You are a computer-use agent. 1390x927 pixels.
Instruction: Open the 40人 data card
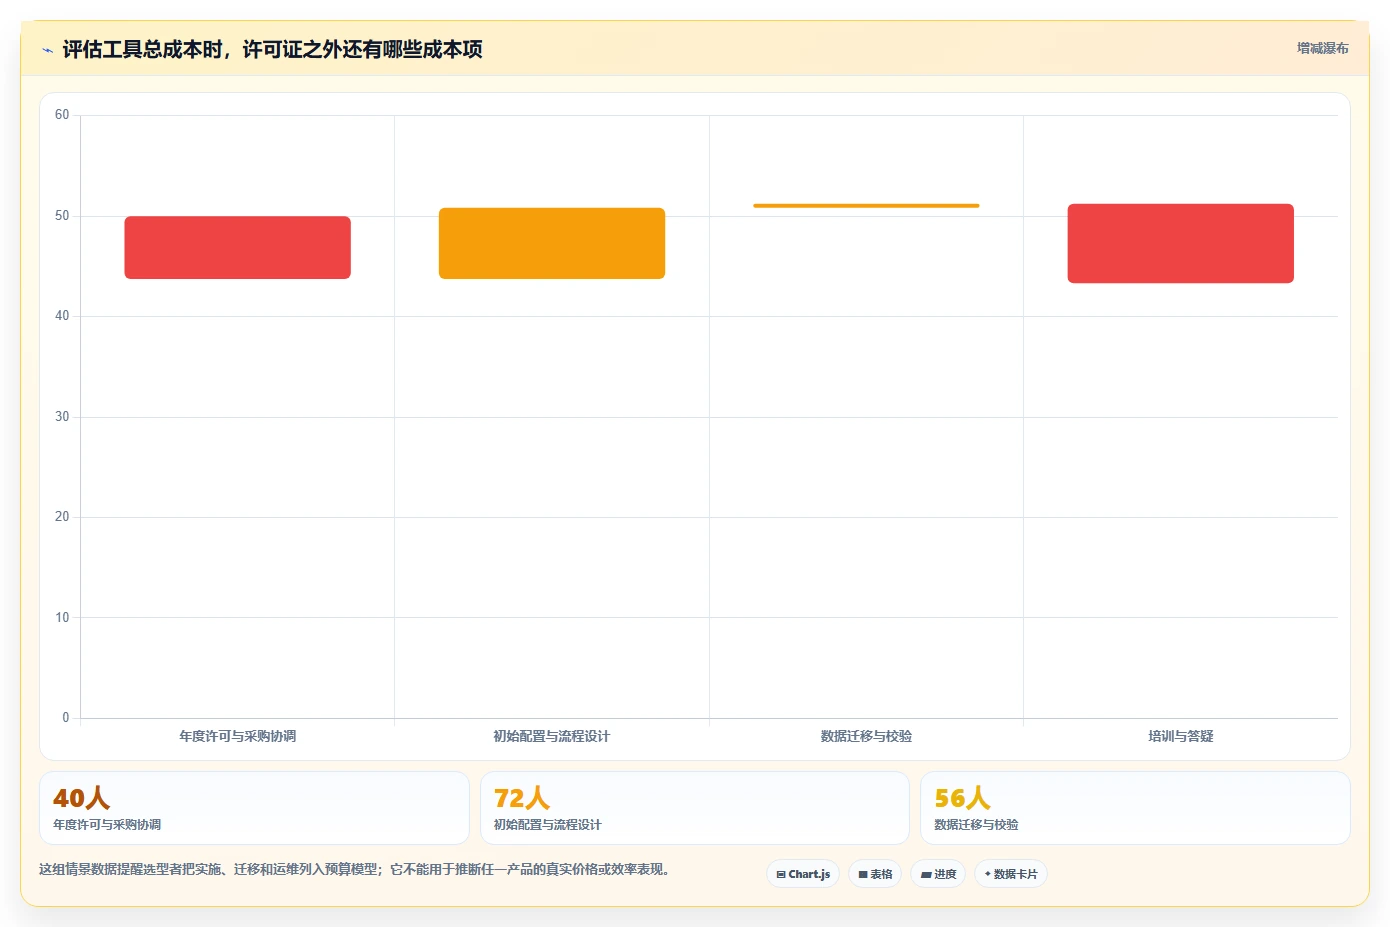(x=254, y=808)
